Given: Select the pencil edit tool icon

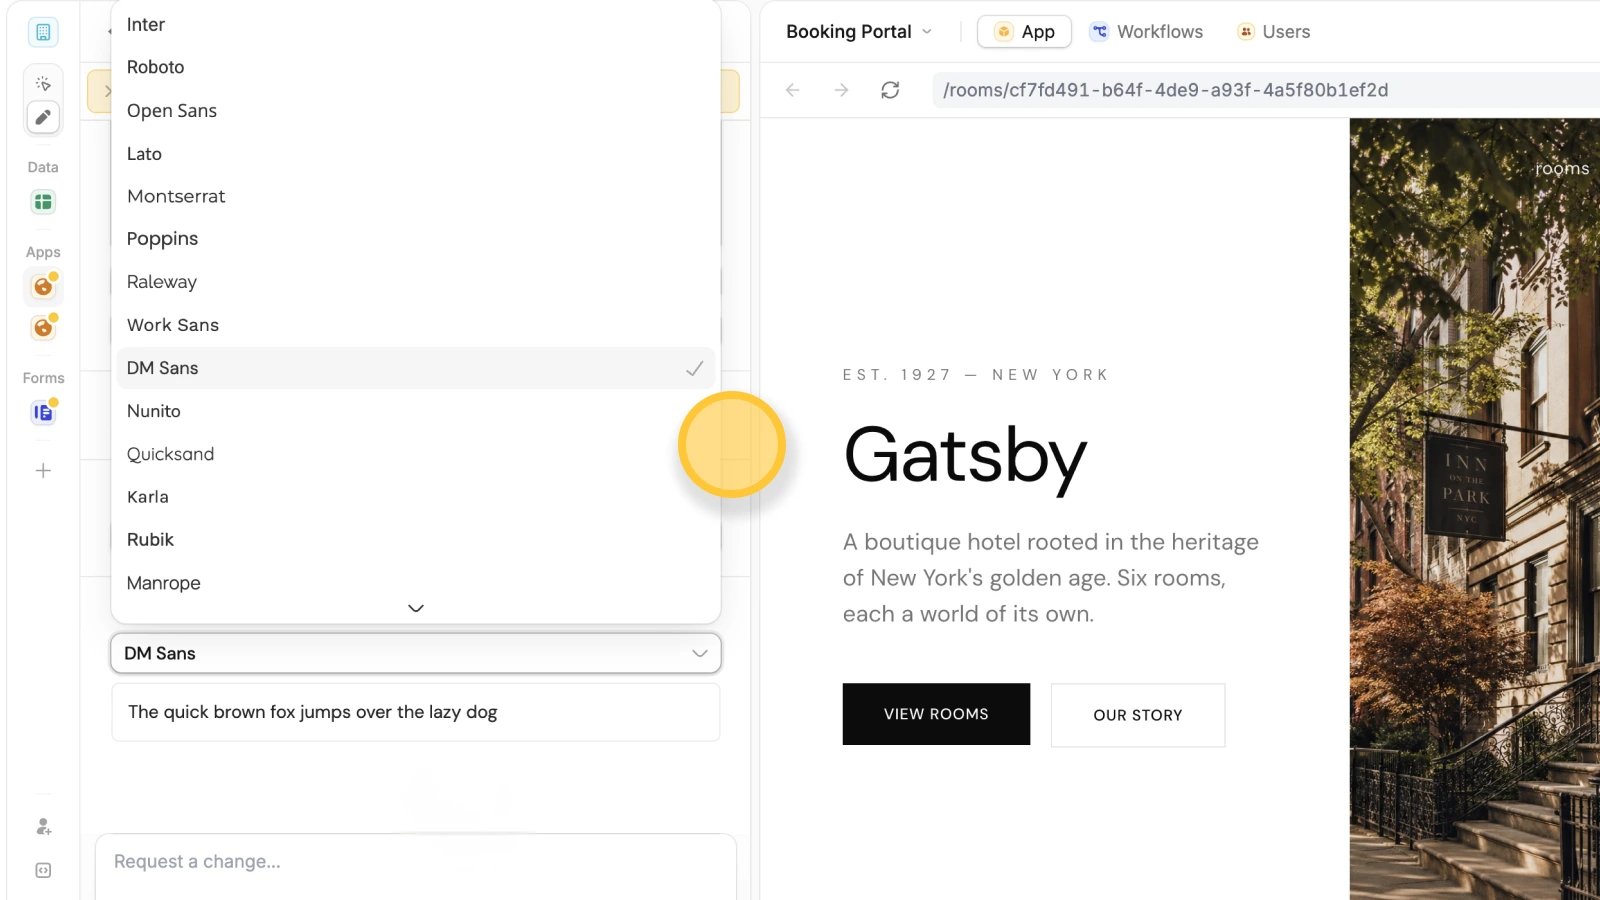Looking at the screenshot, I should (43, 117).
